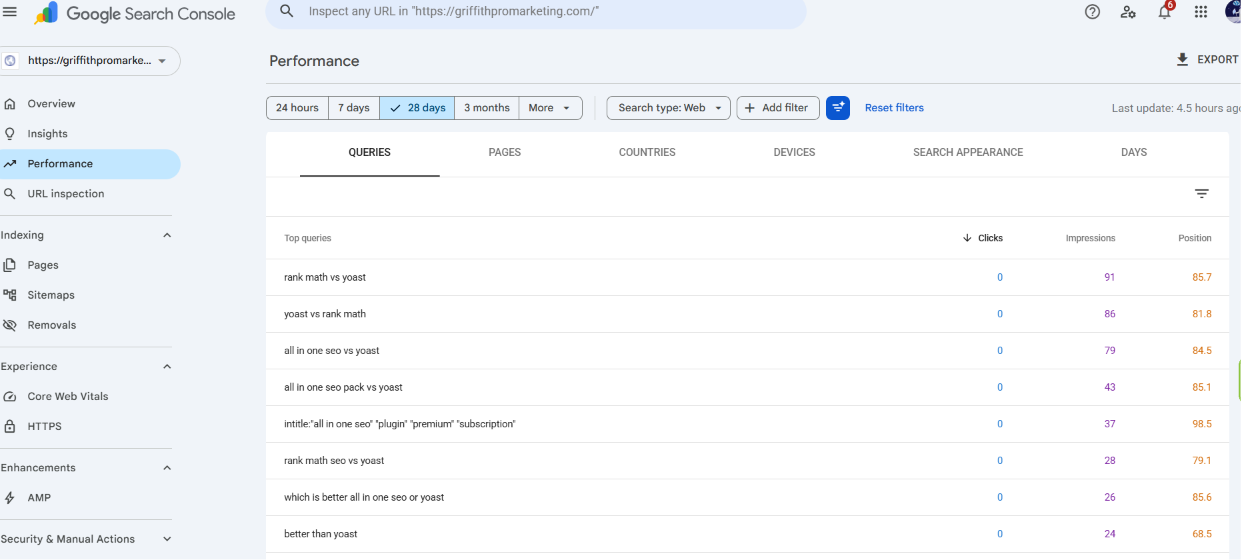The height and width of the screenshot is (560, 1241).
Task: Click the HTTPS lock icon
Action: (10, 427)
